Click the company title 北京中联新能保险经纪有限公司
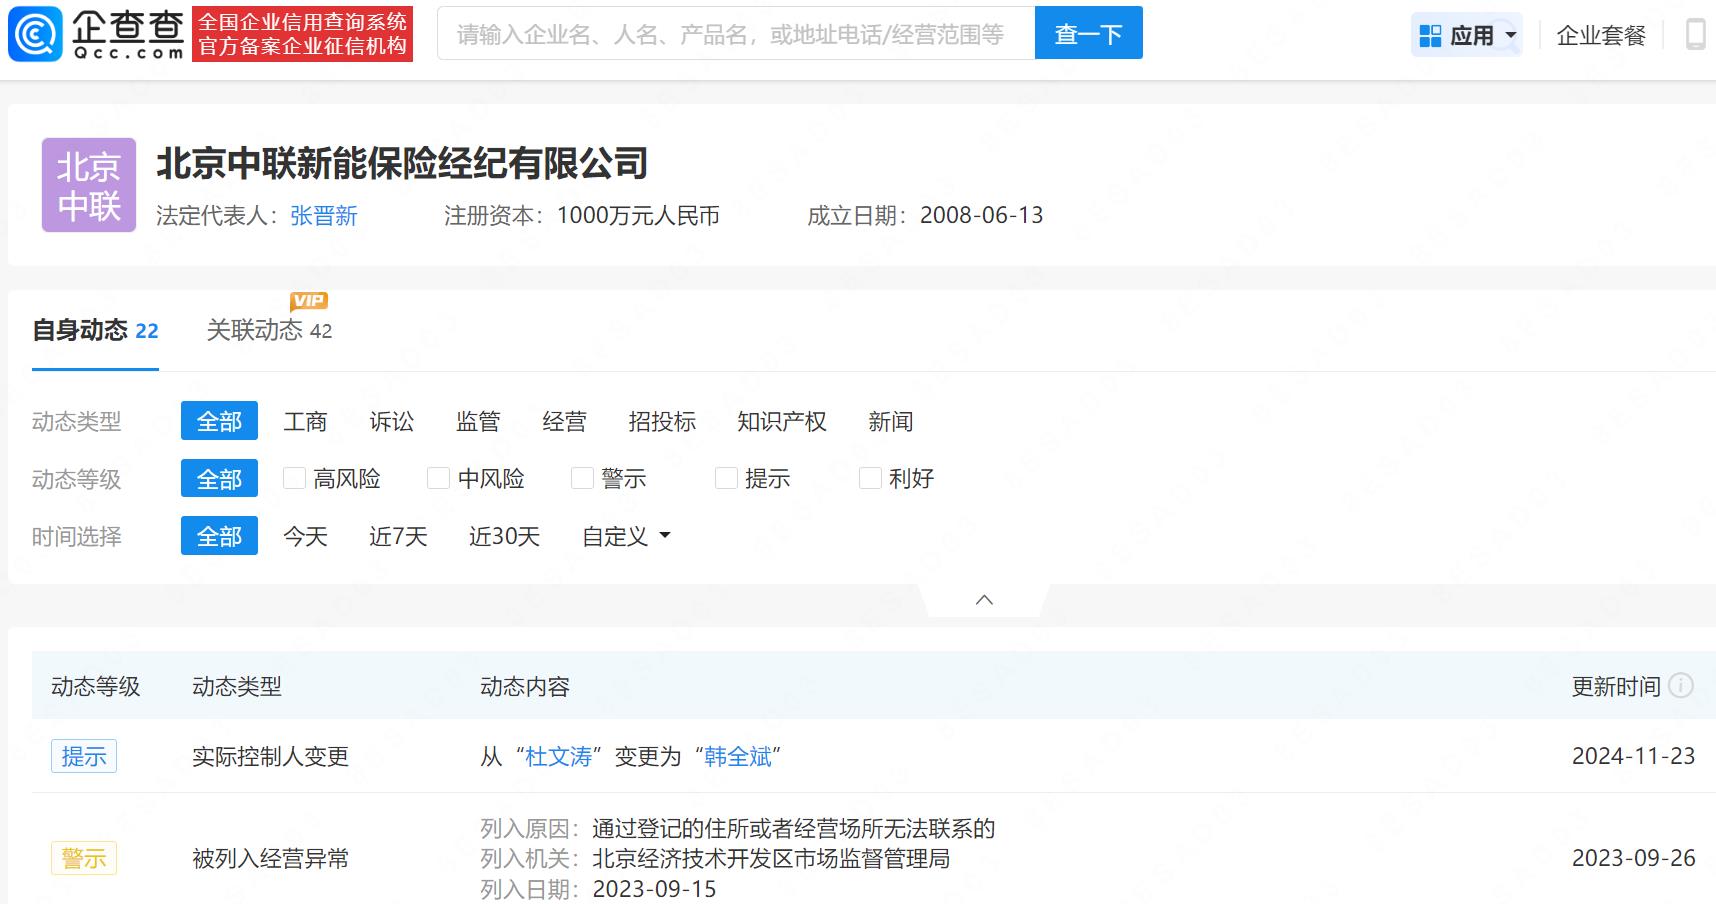Screen dimensions: 1716x904 pos(402,164)
